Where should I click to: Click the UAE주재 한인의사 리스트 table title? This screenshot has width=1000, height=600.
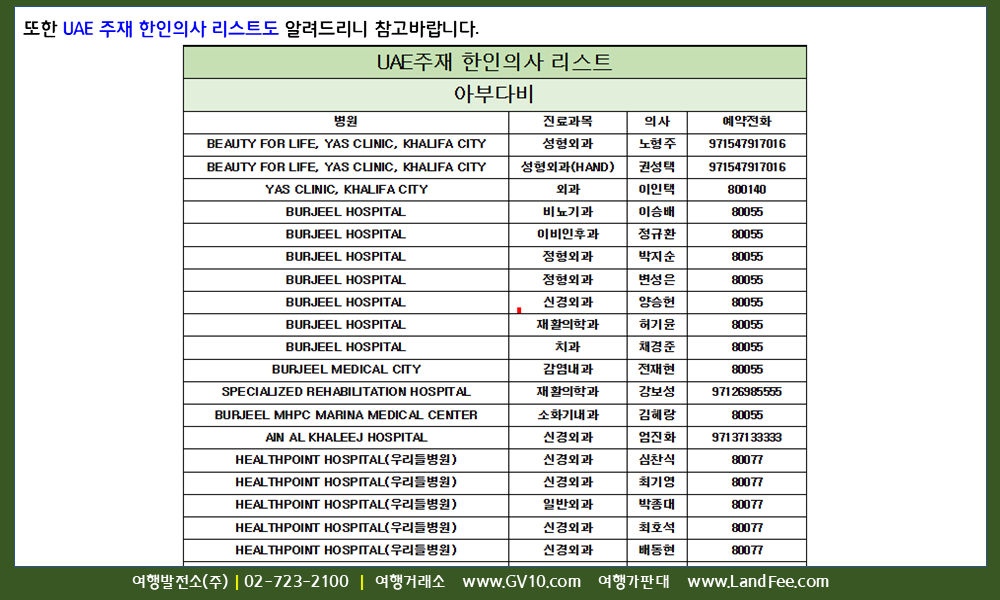(494, 62)
